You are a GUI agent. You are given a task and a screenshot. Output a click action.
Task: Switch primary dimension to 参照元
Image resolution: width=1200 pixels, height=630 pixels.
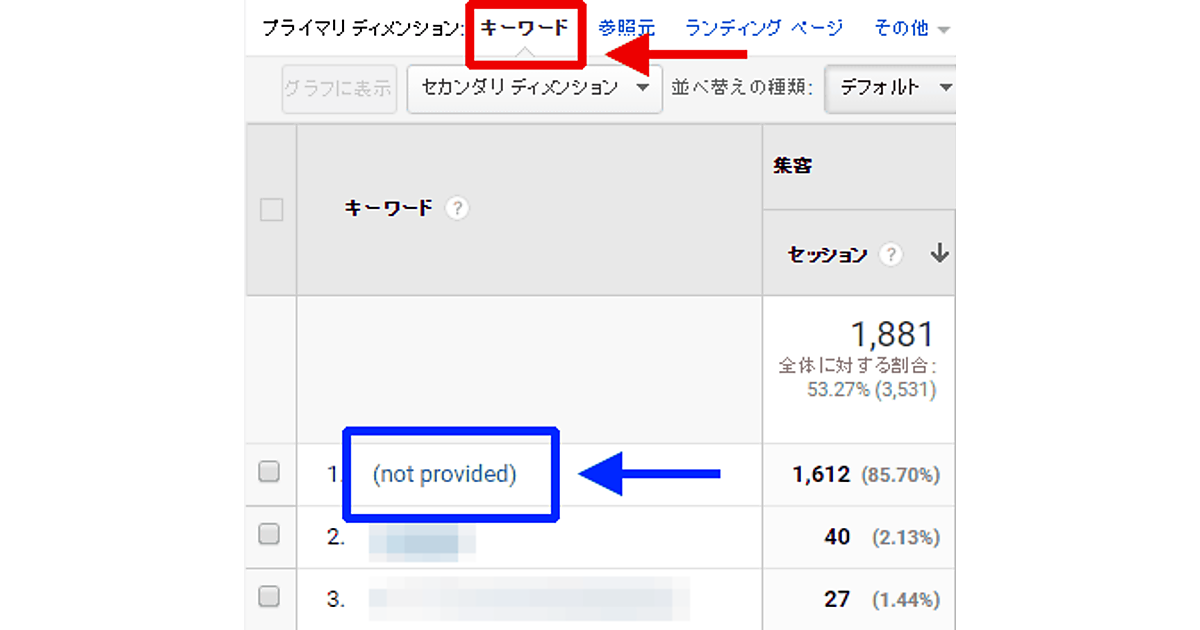(x=626, y=28)
